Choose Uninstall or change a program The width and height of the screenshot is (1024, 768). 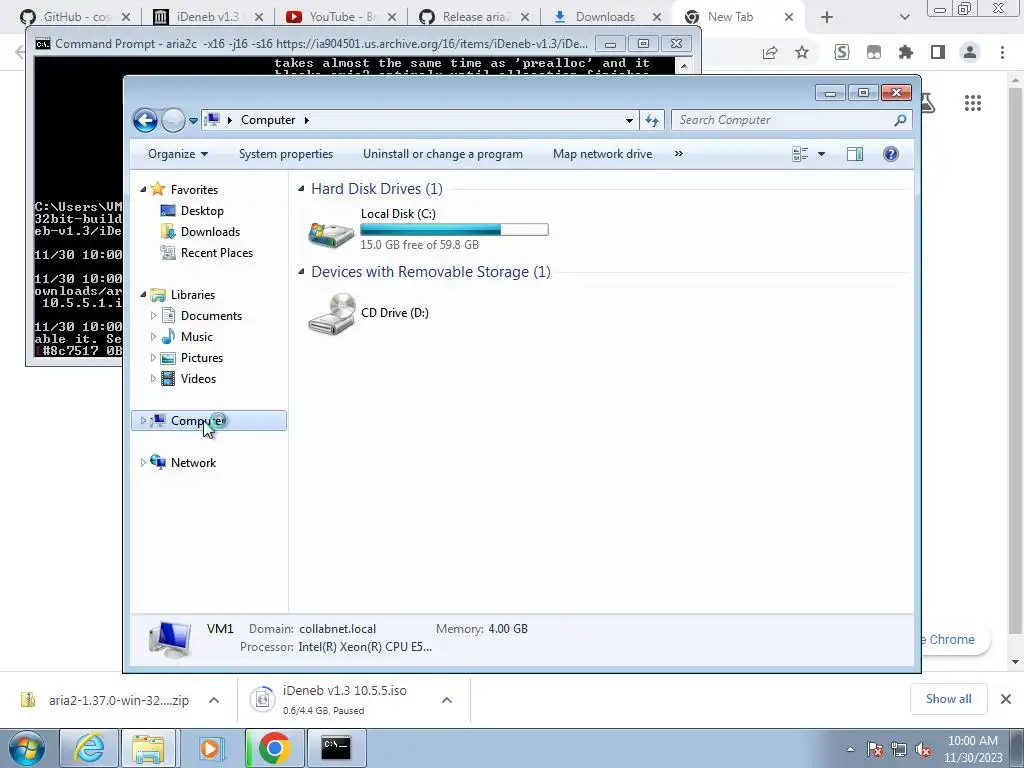443,154
